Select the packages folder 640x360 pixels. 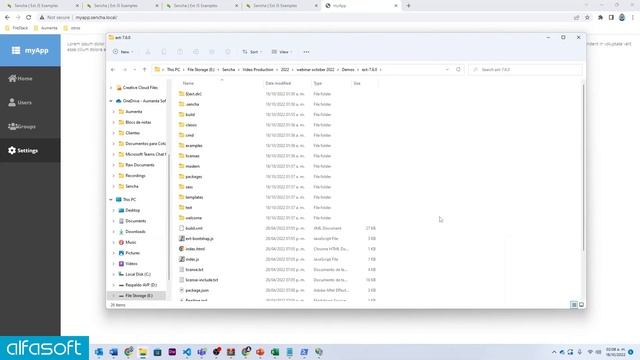click(x=193, y=177)
